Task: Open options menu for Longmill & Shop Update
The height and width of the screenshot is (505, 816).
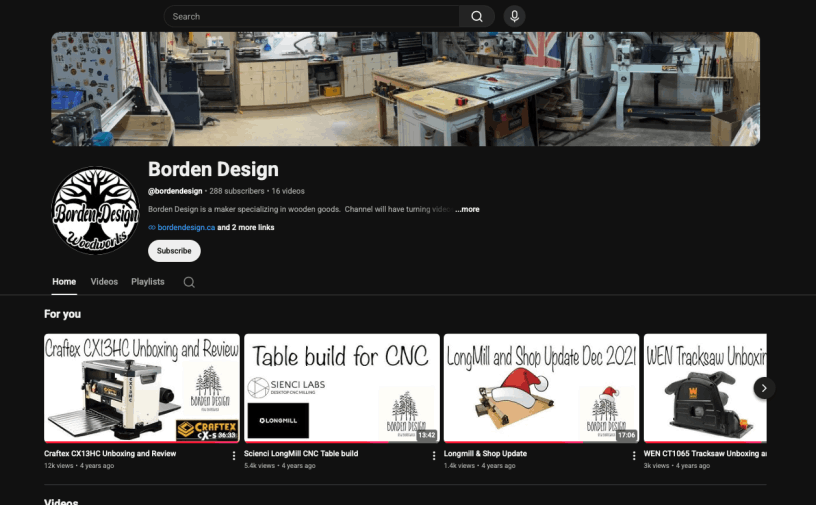Action: [633, 456]
